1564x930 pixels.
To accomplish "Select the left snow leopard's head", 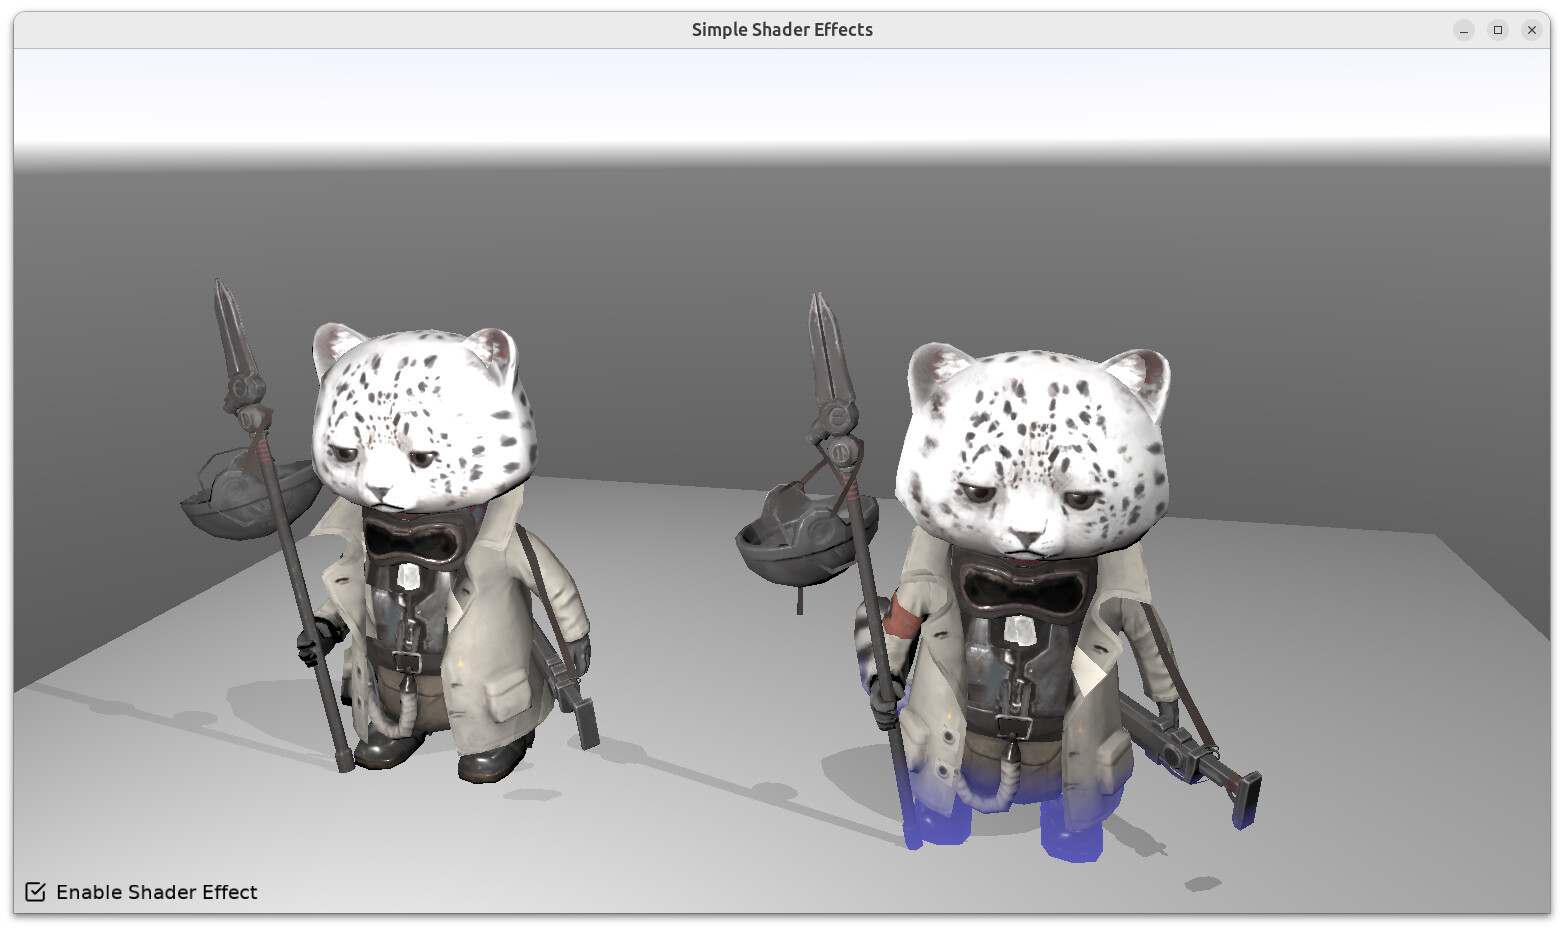I will (x=424, y=417).
